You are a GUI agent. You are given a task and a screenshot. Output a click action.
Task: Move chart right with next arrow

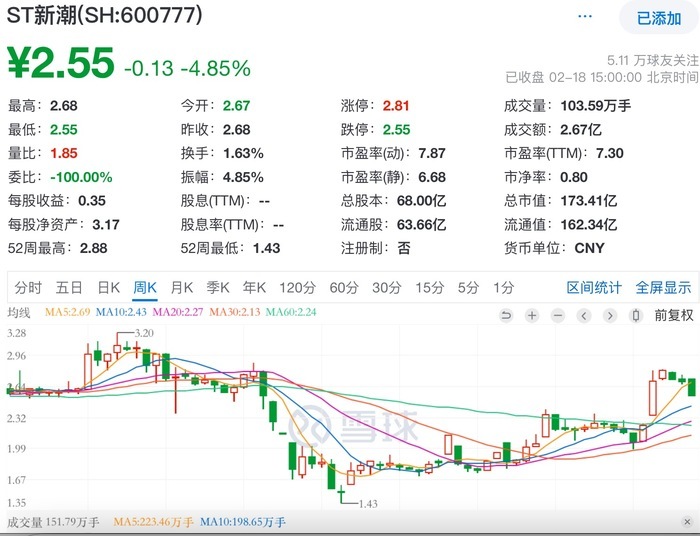coord(609,316)
